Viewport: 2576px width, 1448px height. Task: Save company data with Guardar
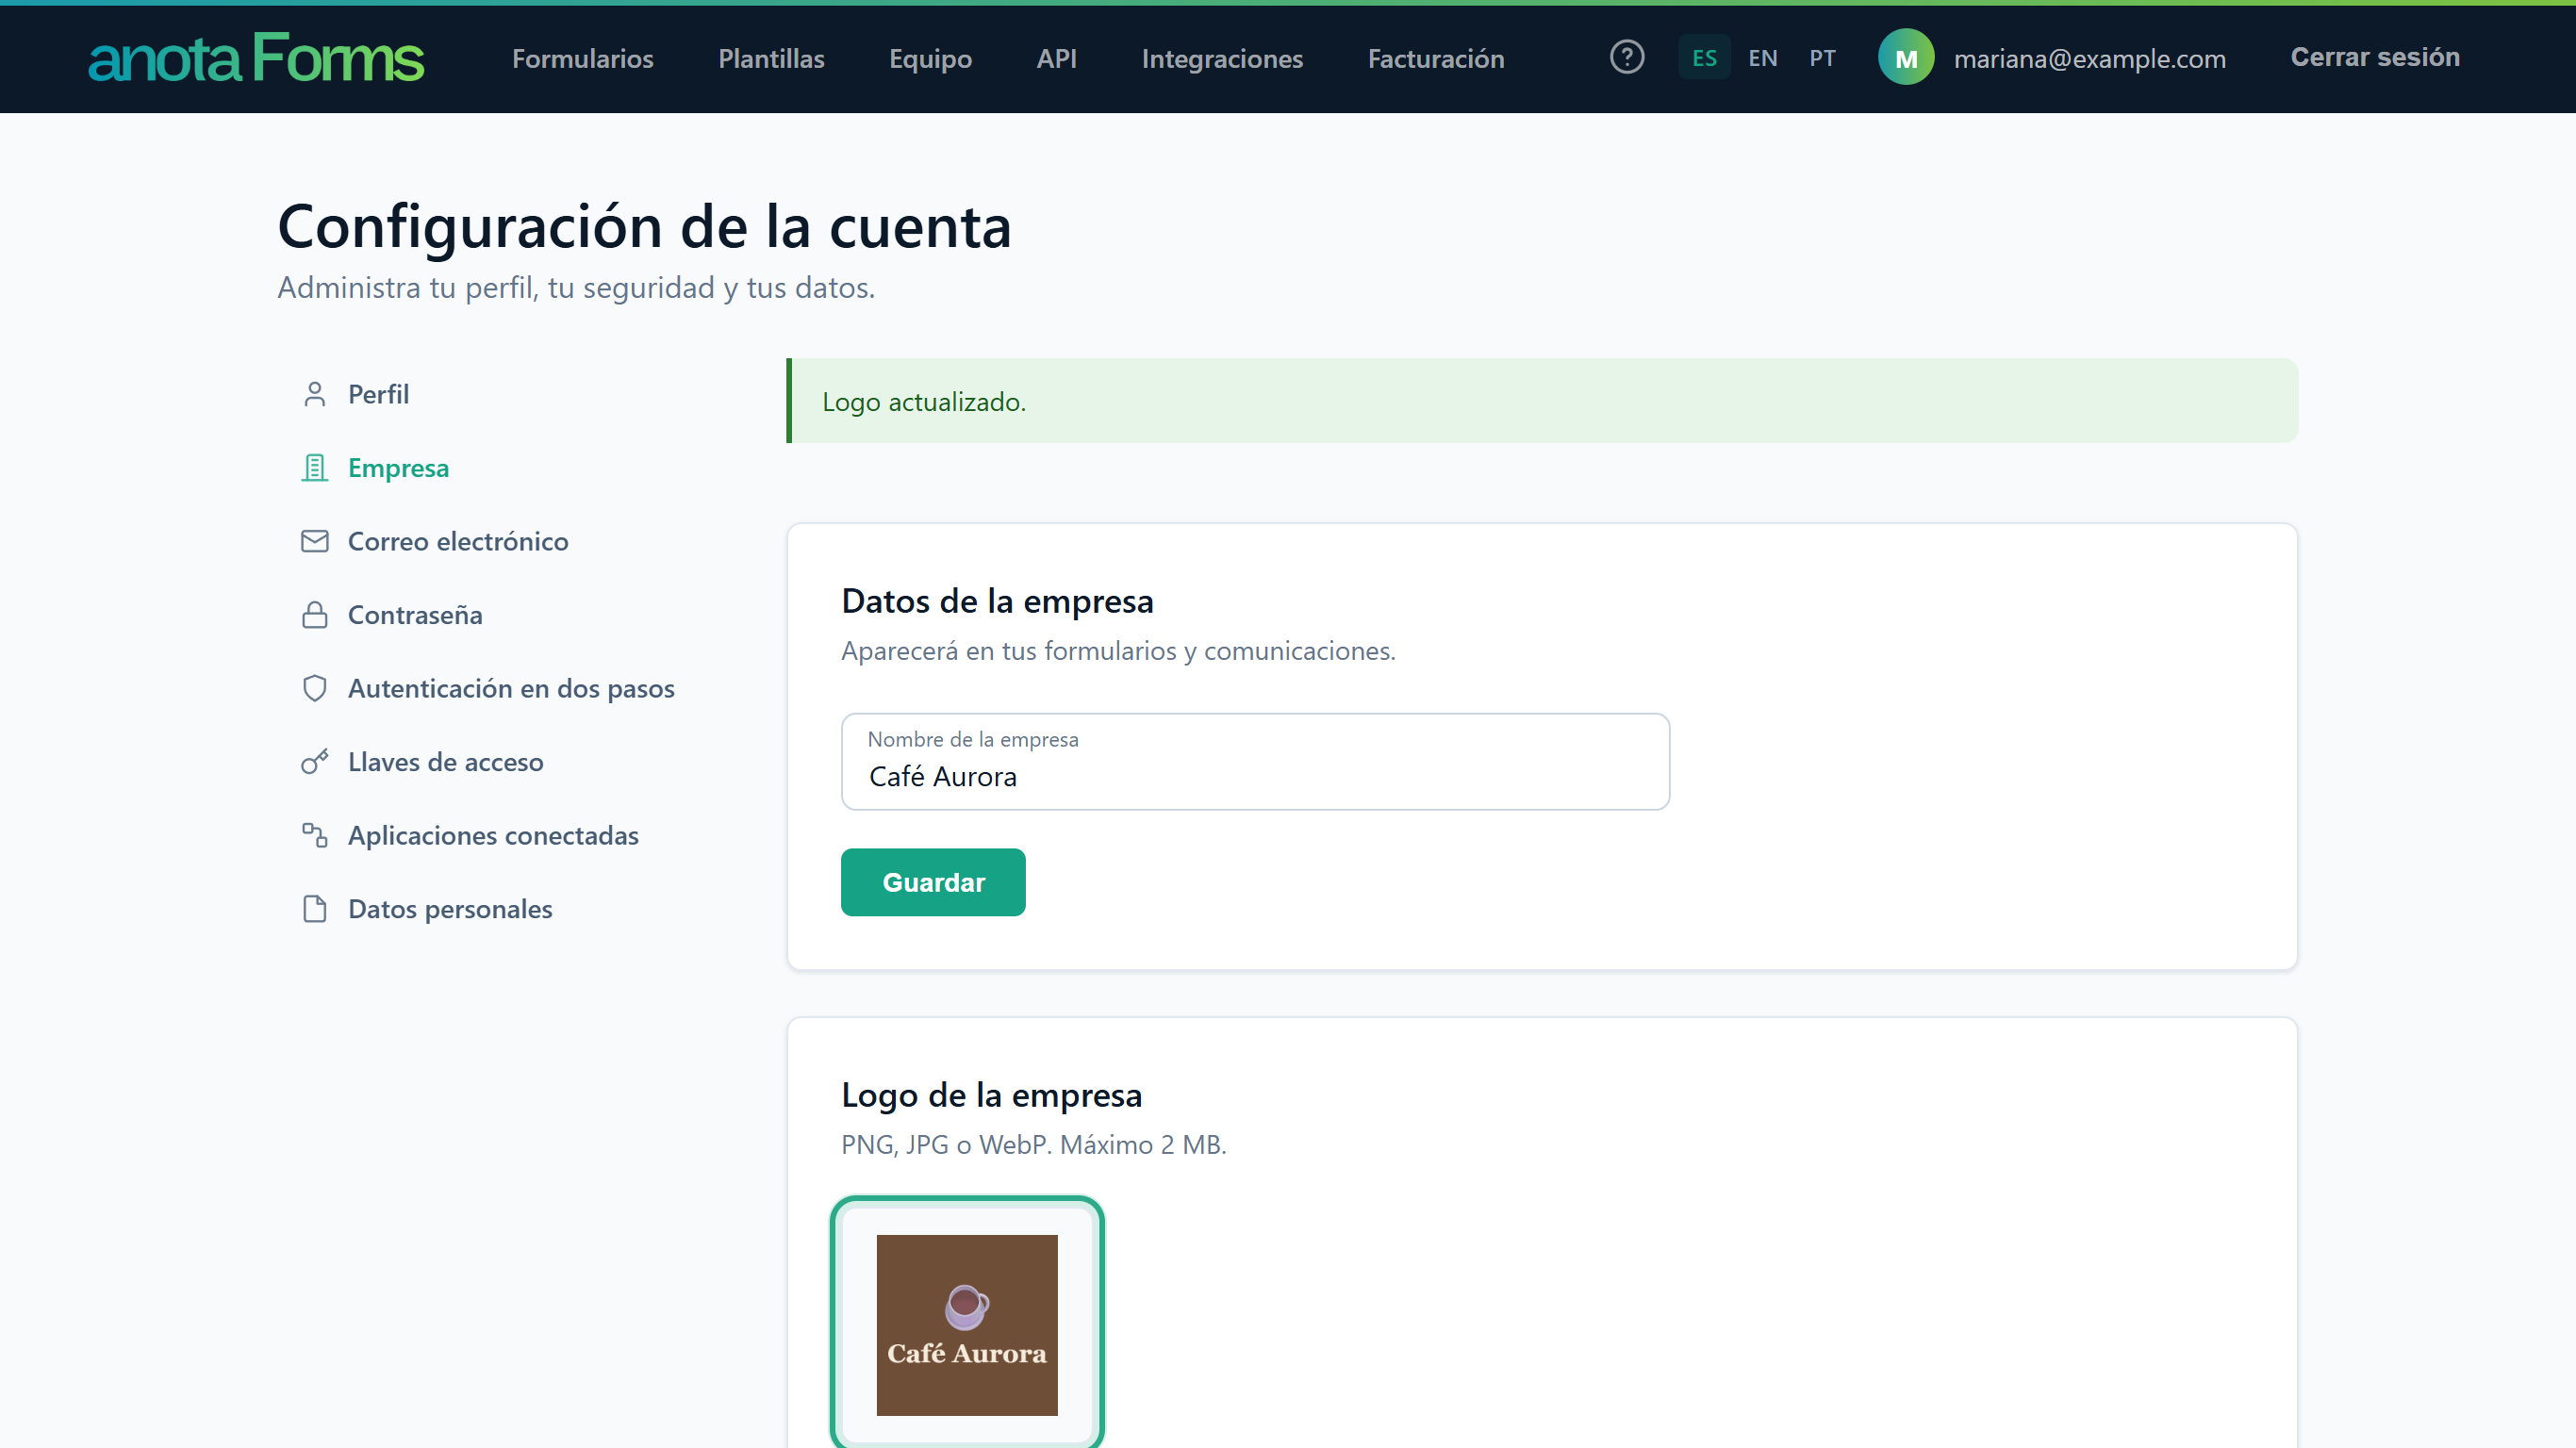coord(933,882)
